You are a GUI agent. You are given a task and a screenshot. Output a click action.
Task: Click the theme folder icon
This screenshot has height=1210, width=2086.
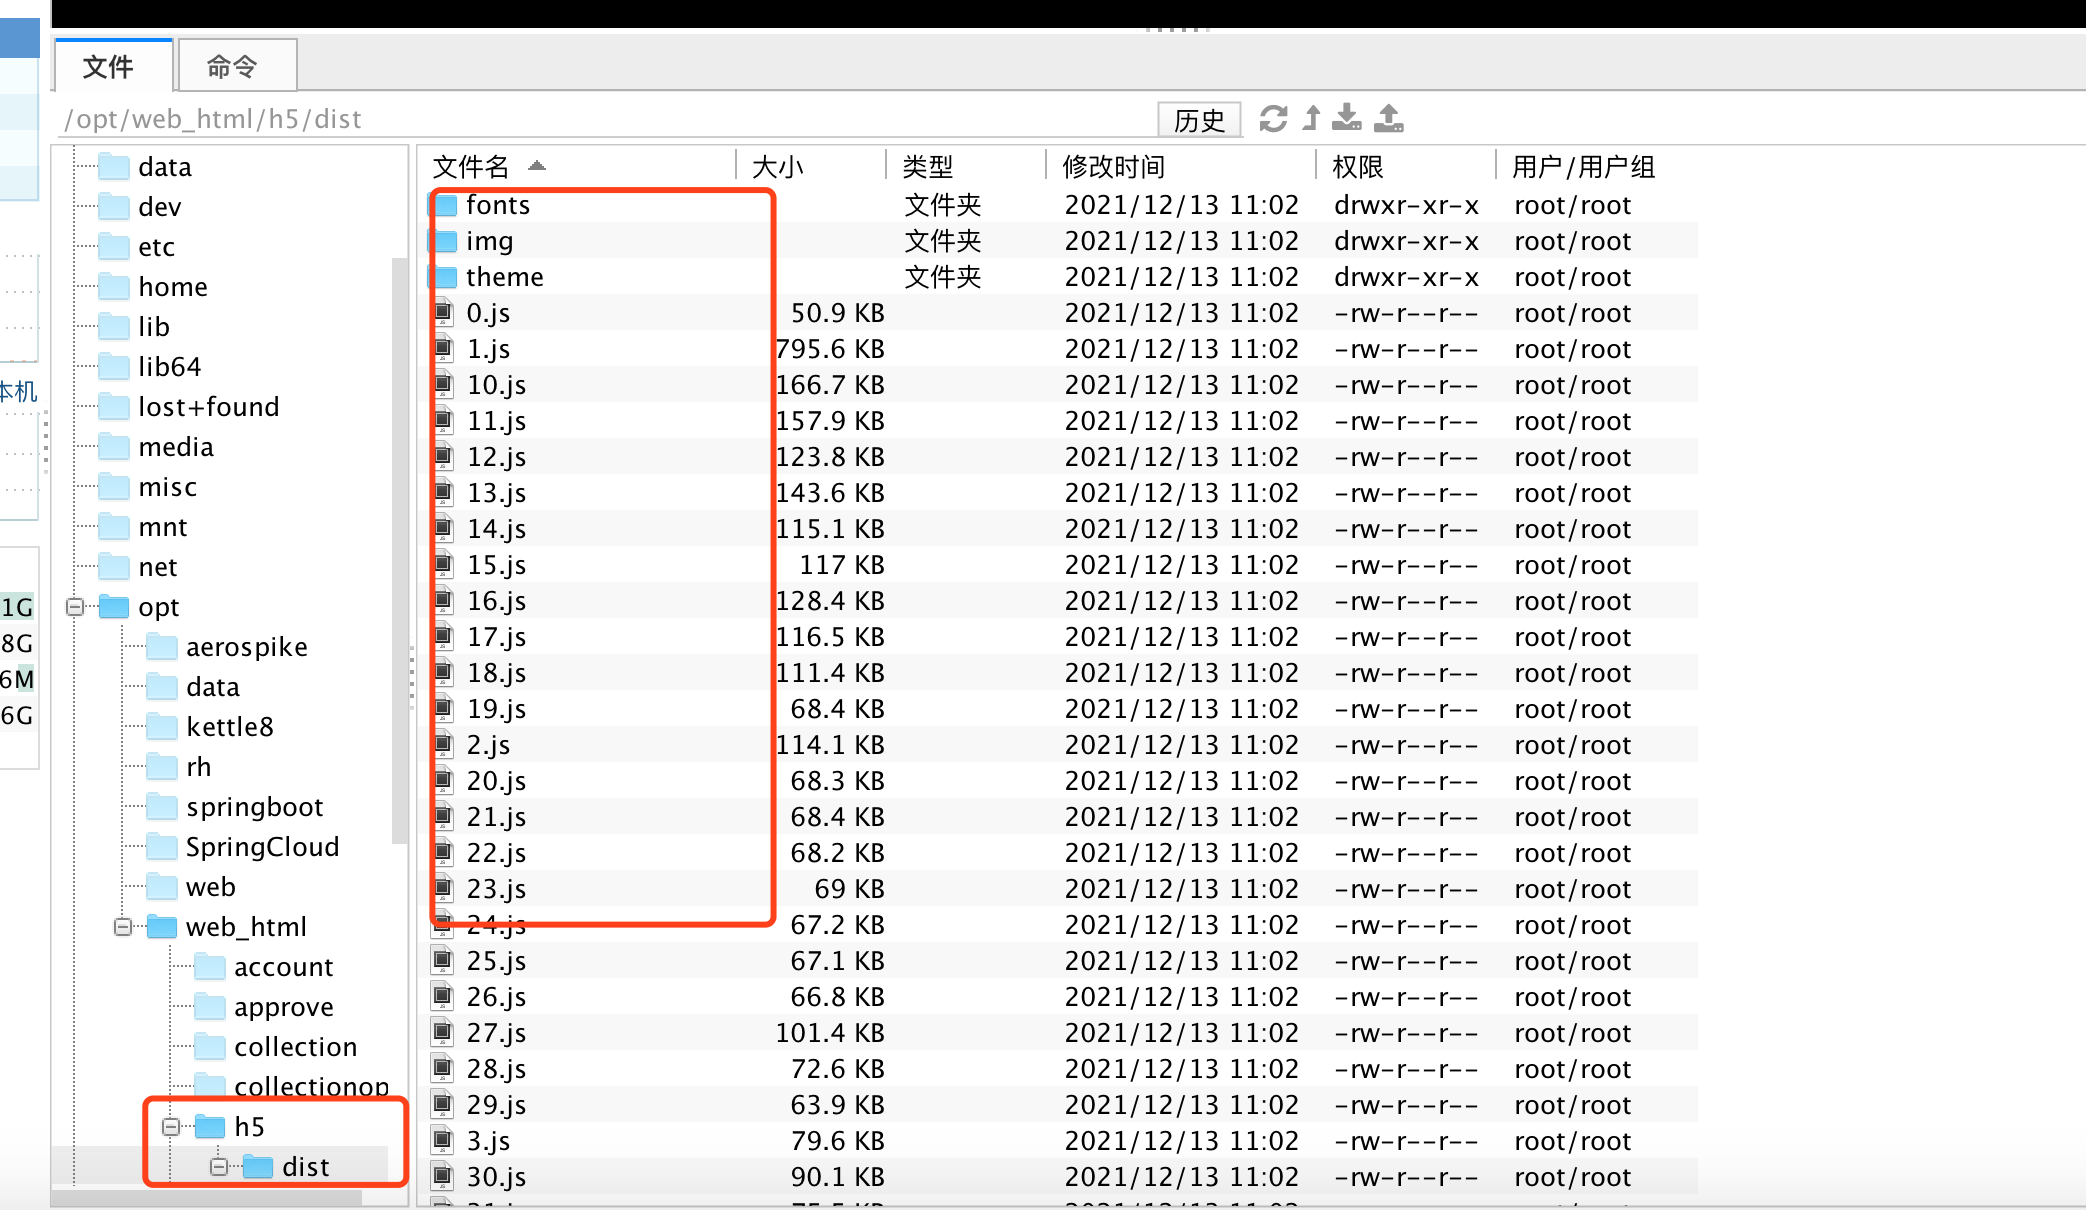click(x=445, y=277)
